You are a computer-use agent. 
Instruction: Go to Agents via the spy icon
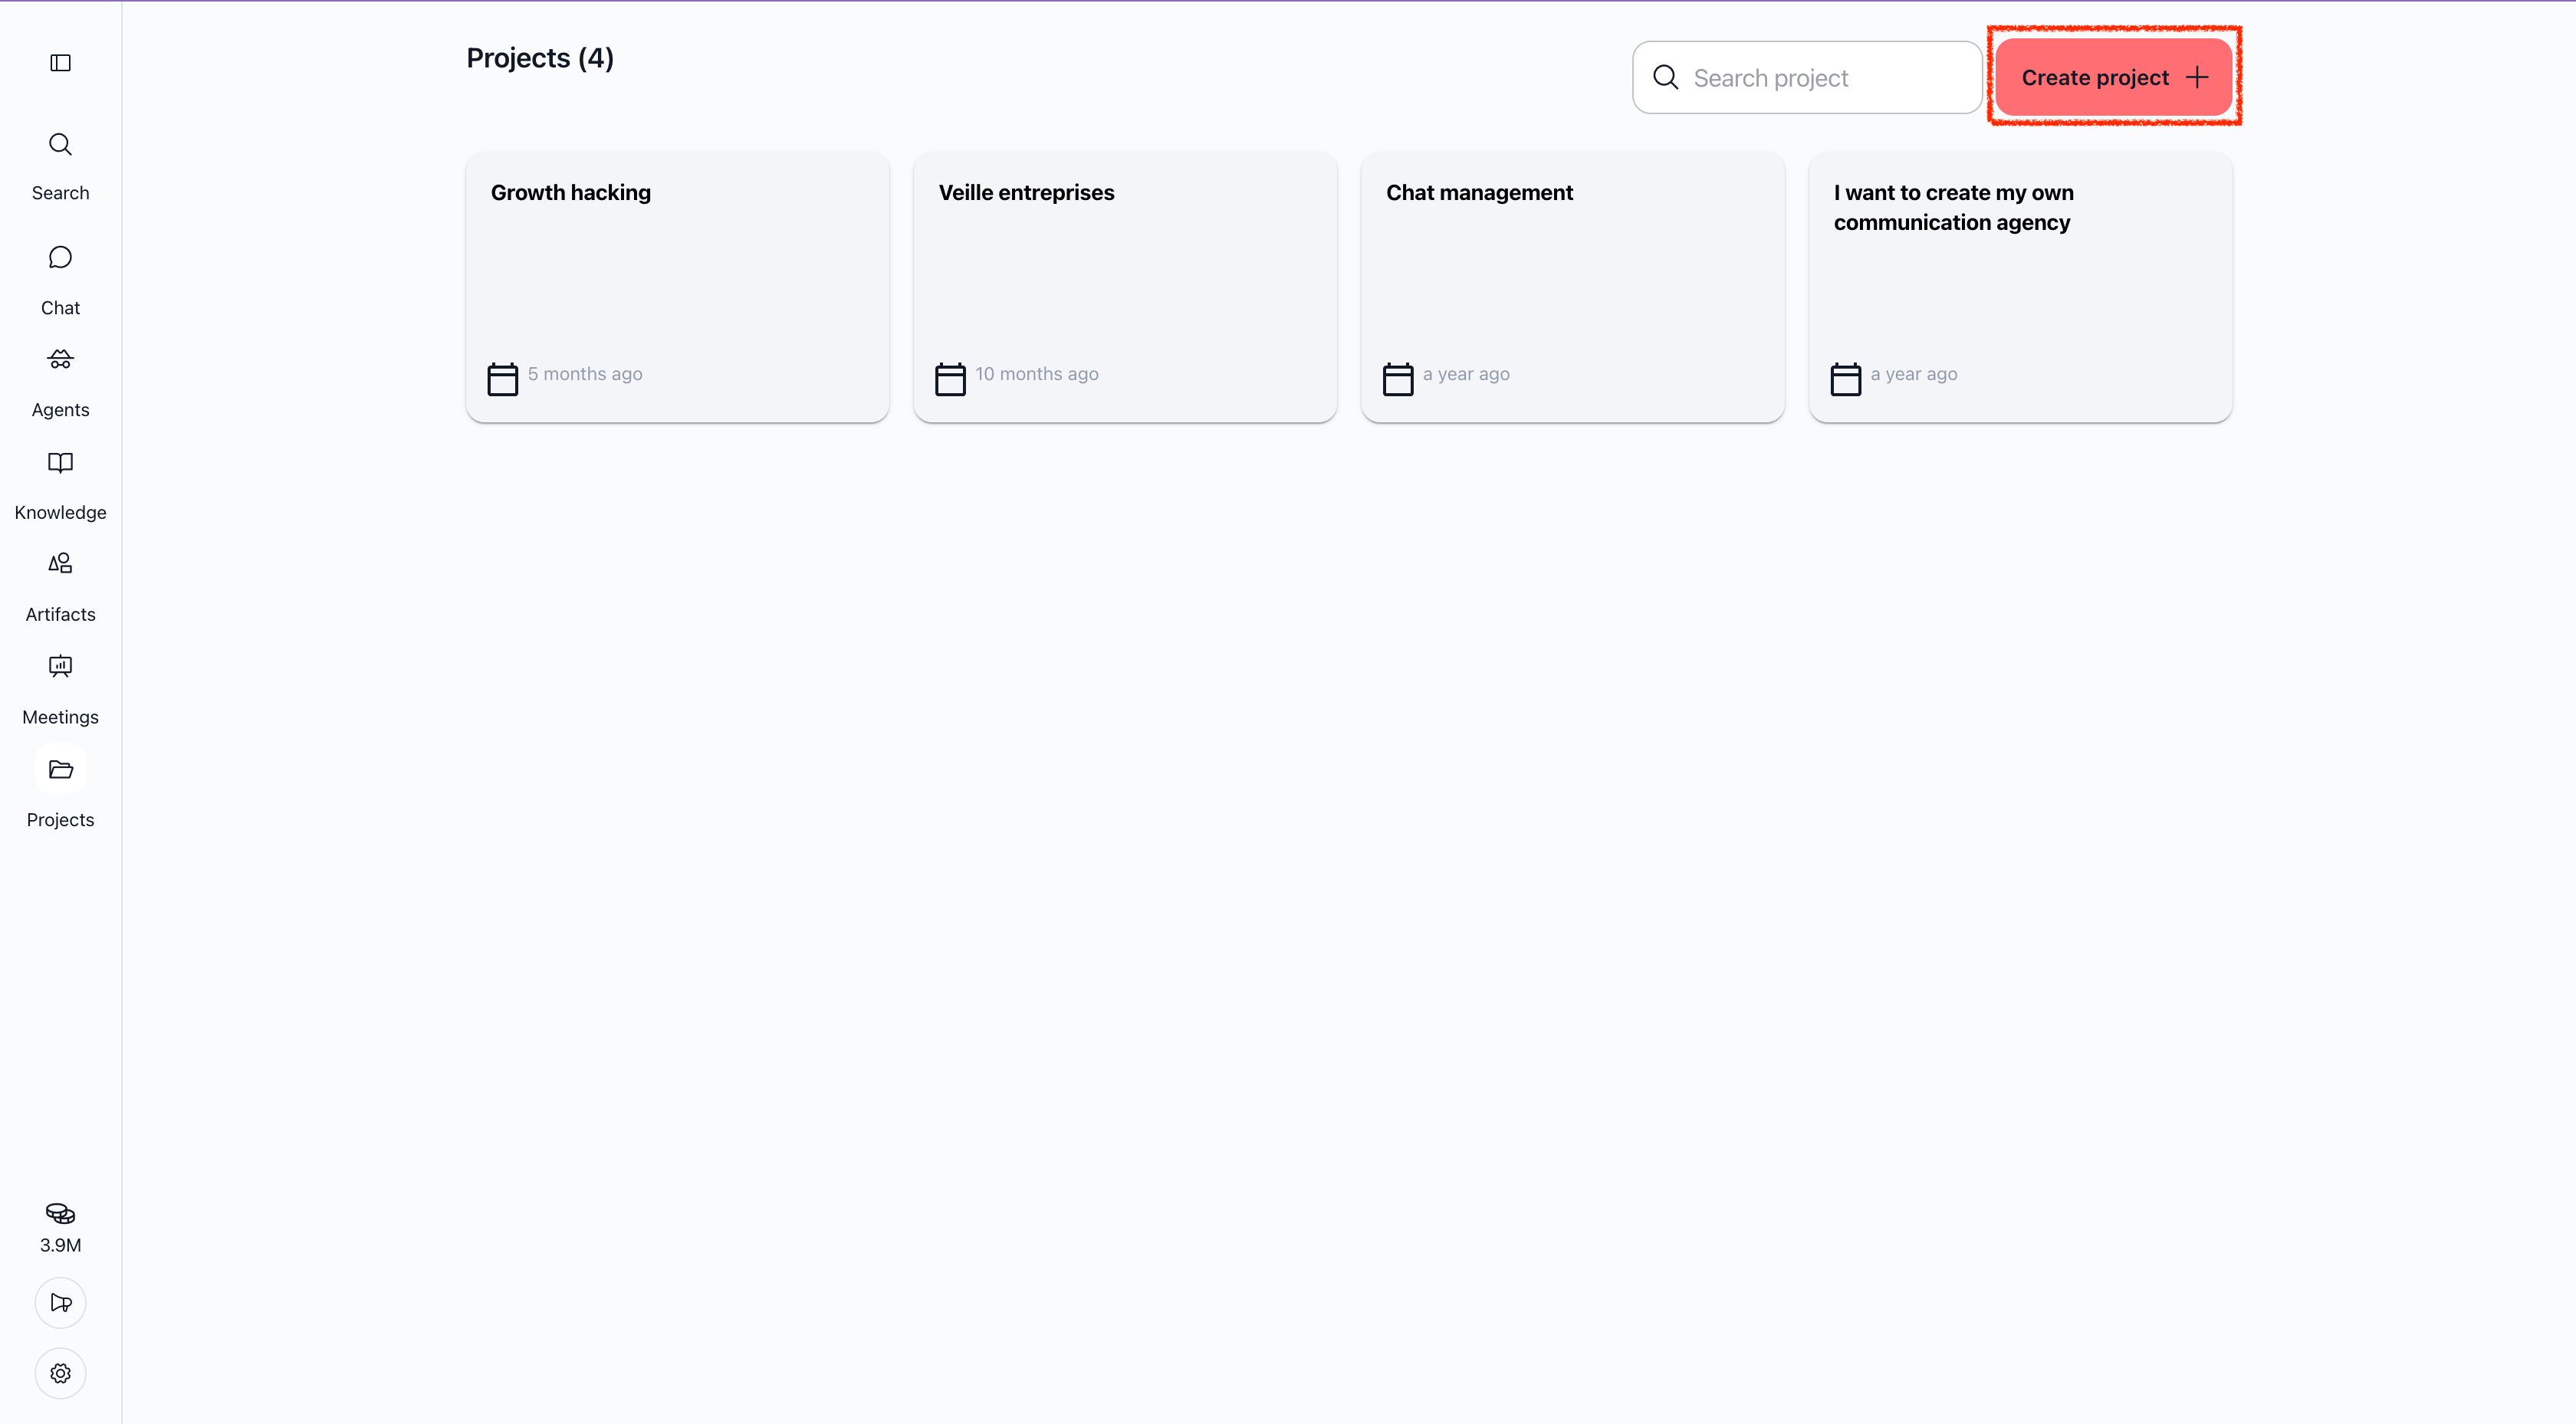tap(60, 359)
